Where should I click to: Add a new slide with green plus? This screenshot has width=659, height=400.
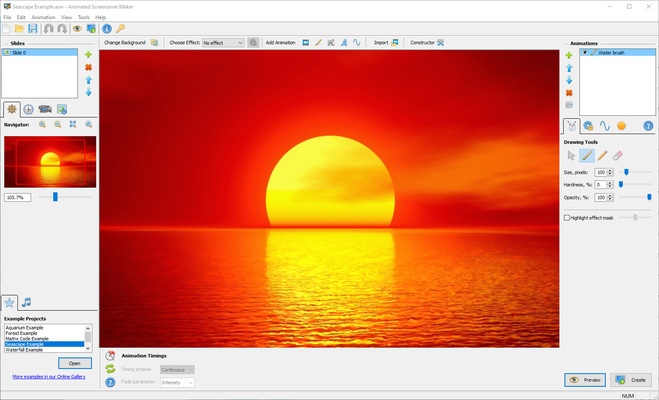point(88,55)
